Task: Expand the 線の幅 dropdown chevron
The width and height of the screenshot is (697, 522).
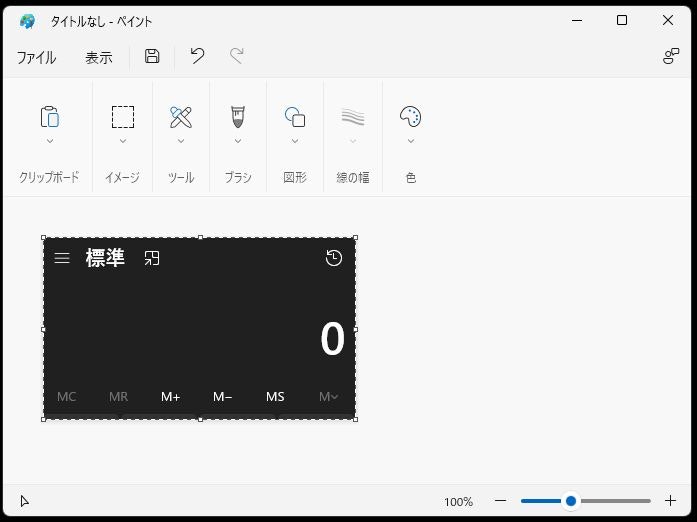Action: (353, 141)
